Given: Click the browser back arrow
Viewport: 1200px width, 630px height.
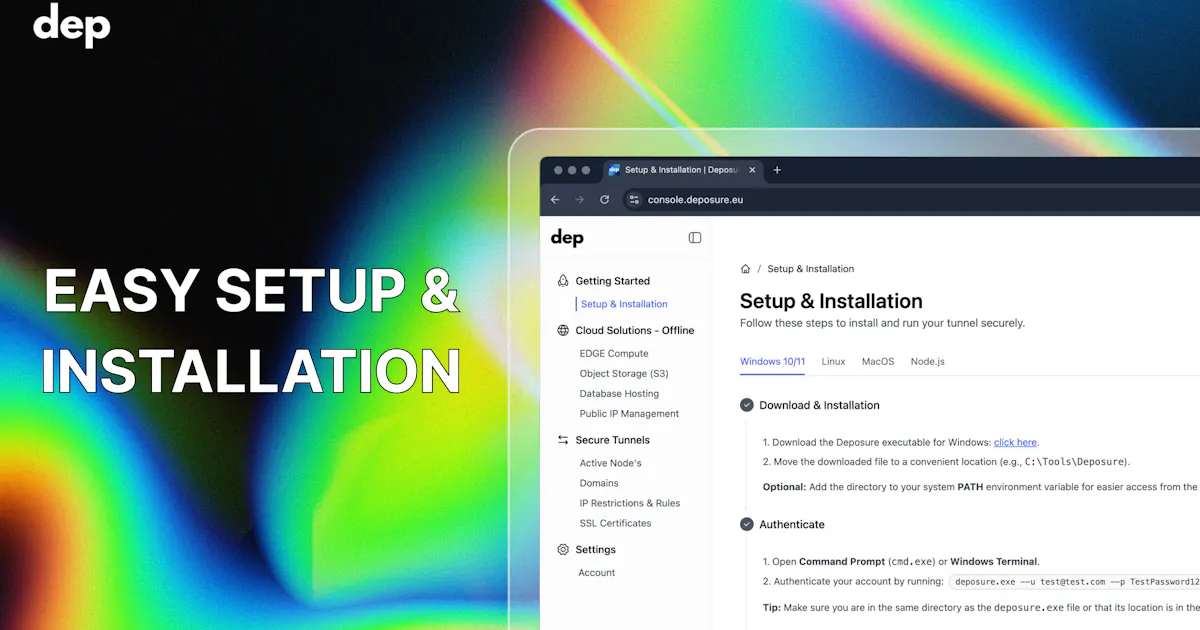Looking at the screenshot, I should pyautogui.click(x=555, y=199).
